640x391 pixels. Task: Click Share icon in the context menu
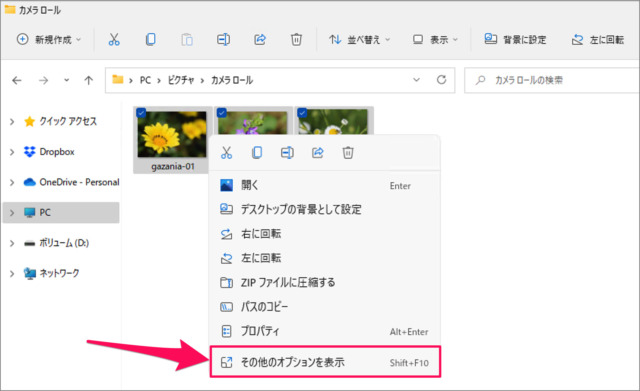tap(318, 153)
